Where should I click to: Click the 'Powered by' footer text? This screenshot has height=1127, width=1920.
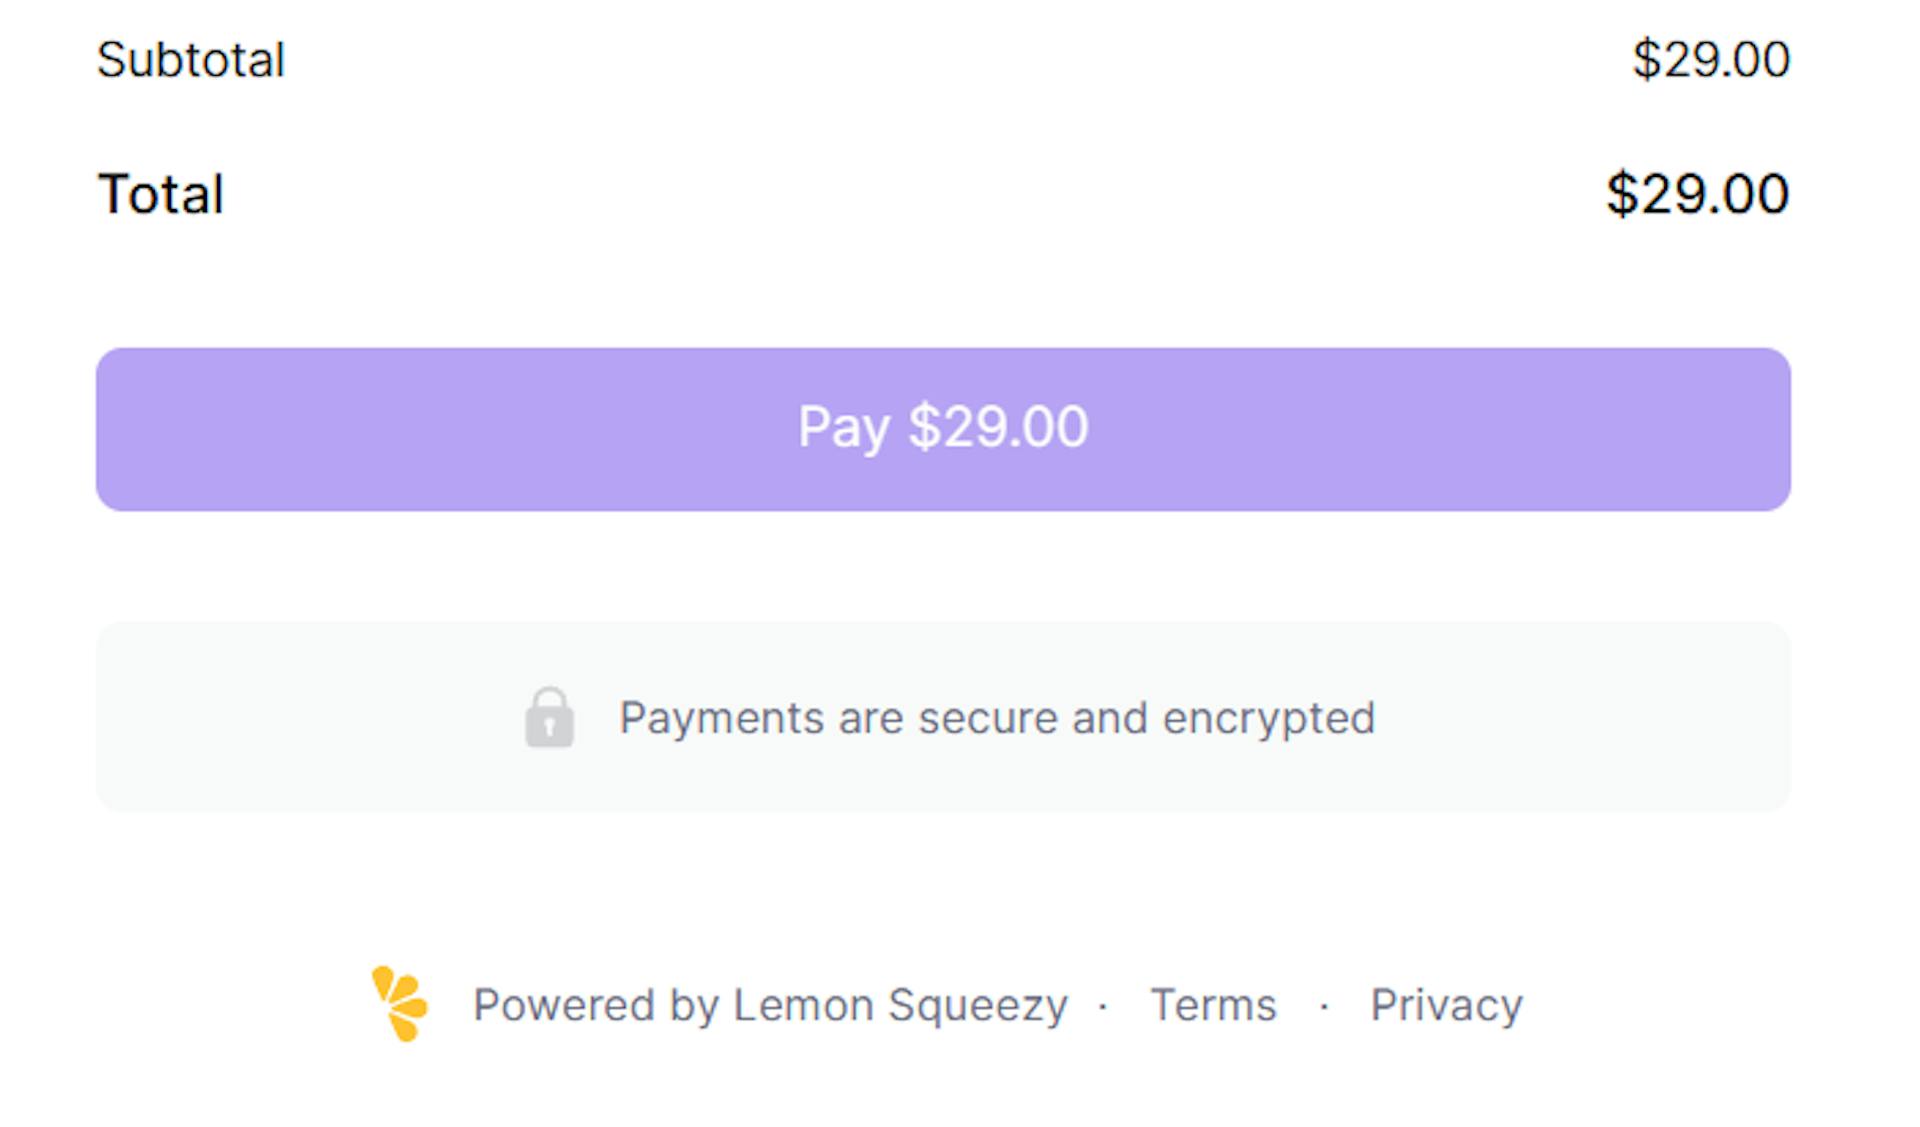596,1006
